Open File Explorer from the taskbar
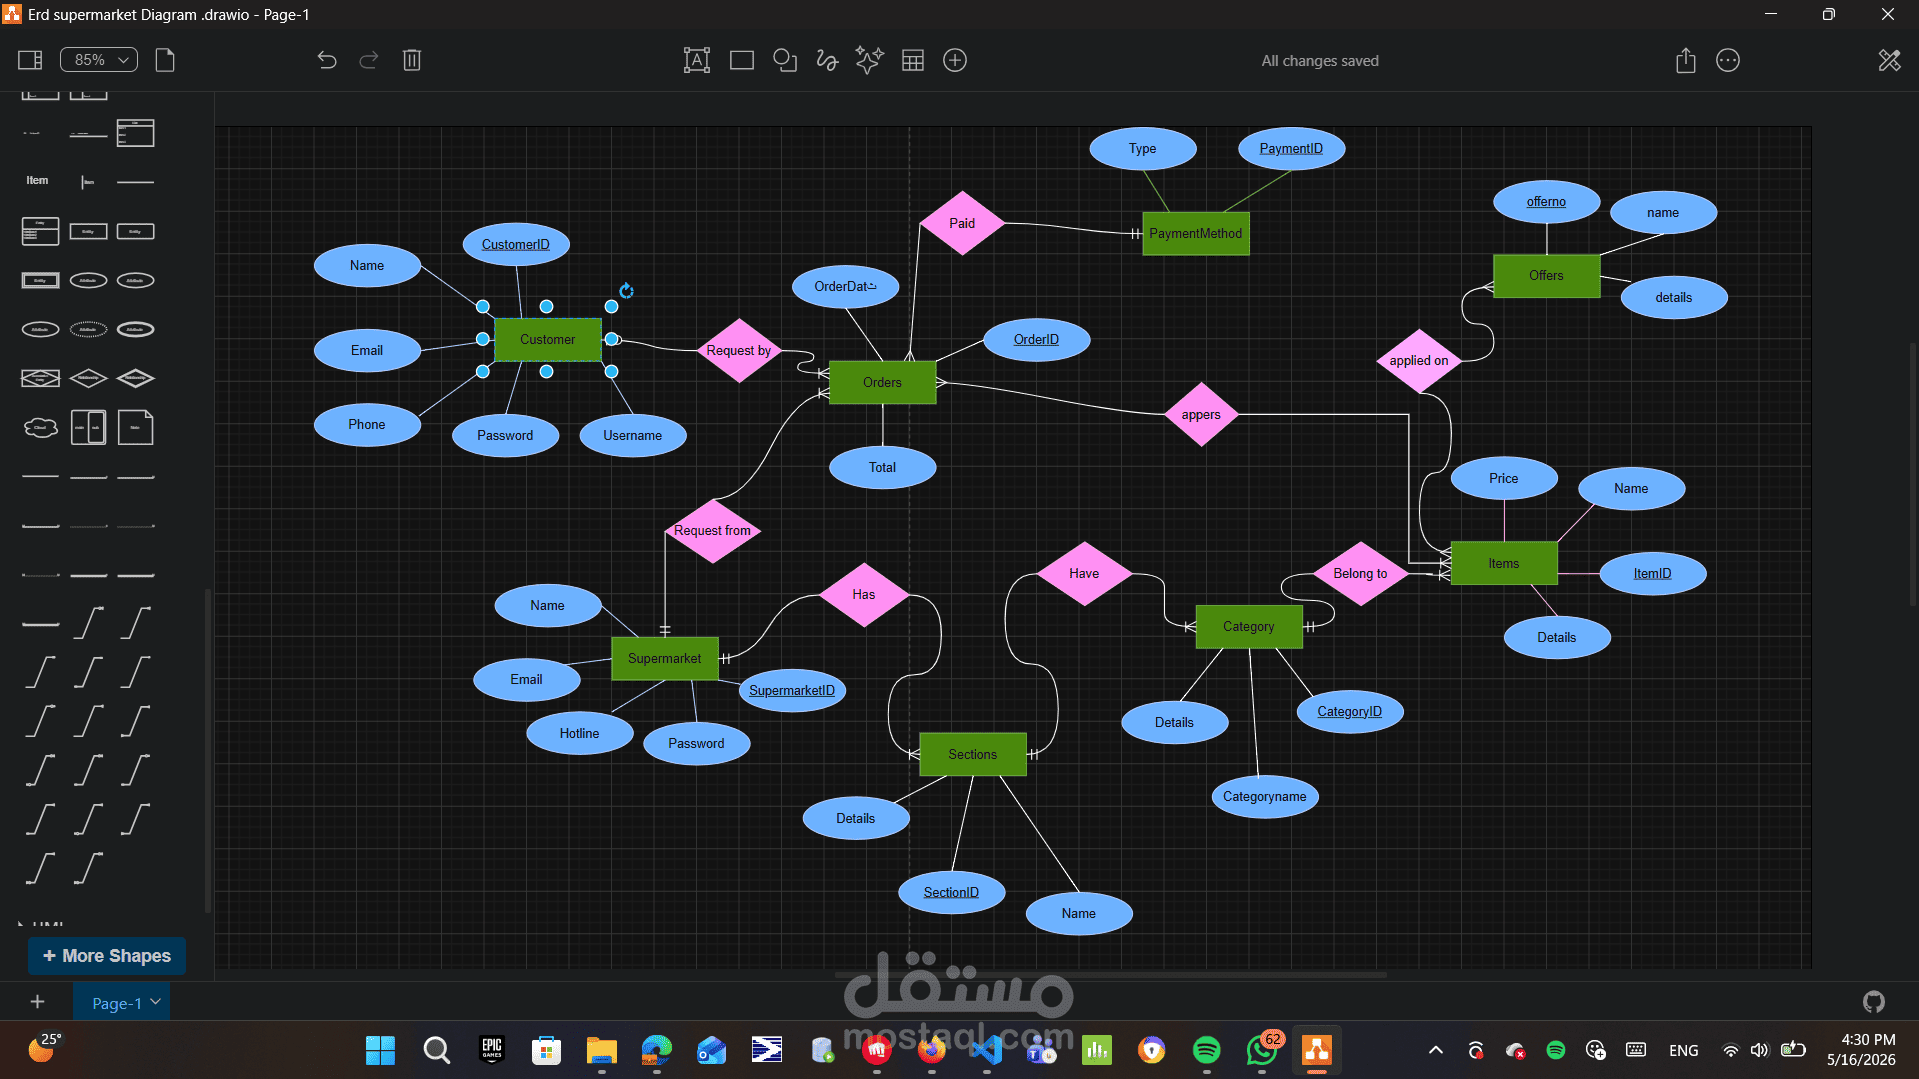Screen dimensions: 1919x1079 pos(601,1050)
